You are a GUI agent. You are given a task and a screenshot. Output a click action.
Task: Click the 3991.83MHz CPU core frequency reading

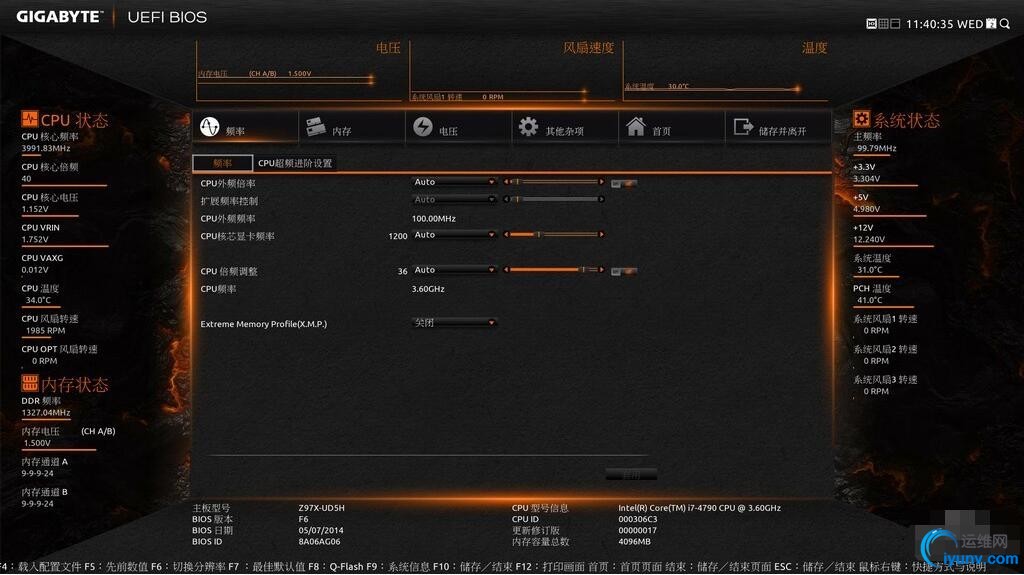point(46,148)
